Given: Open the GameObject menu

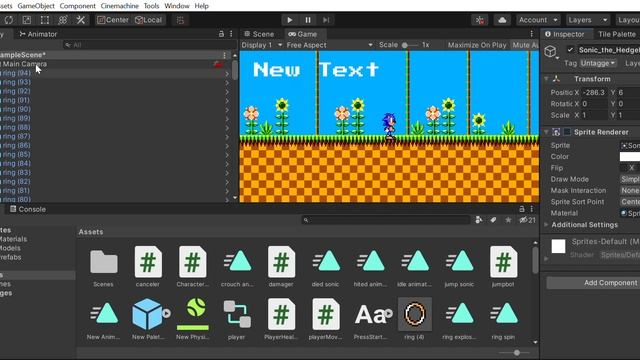Looking at the screenshot, I should 36,6.
